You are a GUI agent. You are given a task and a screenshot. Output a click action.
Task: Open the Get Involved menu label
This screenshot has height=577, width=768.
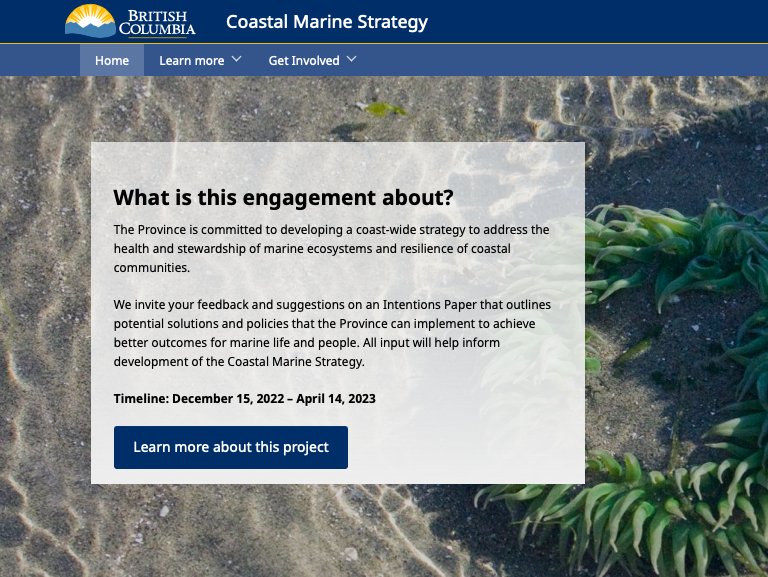[x=304, y=60]
